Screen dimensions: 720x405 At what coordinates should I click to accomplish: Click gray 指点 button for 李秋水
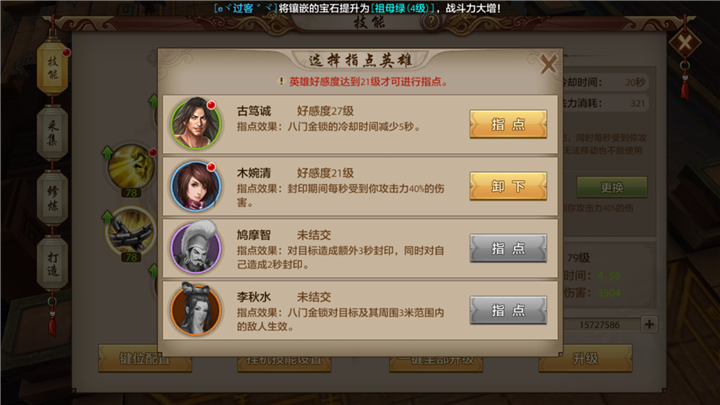(x=508, y=310)
